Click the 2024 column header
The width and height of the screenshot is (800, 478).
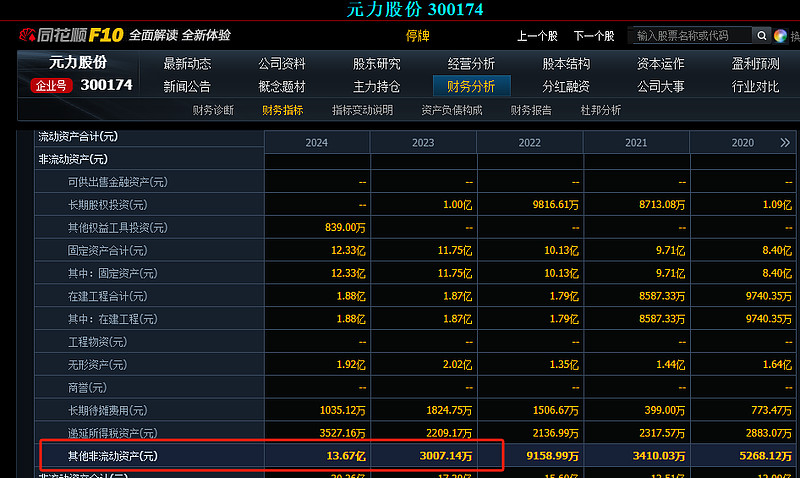(x=317, y=143)
